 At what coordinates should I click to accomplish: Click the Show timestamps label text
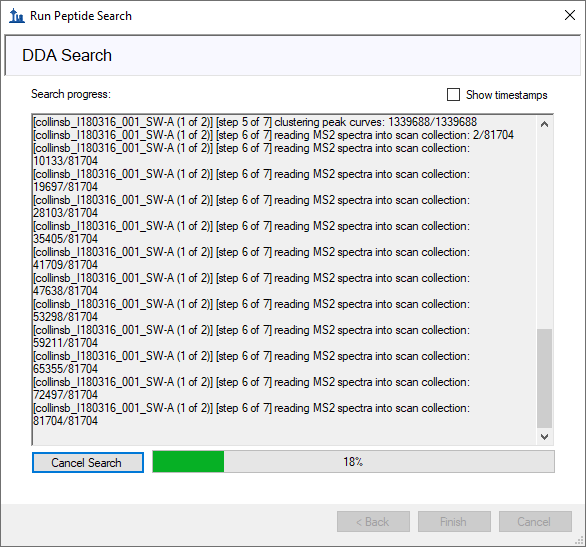pyautogui.click(x=506, y=95)
